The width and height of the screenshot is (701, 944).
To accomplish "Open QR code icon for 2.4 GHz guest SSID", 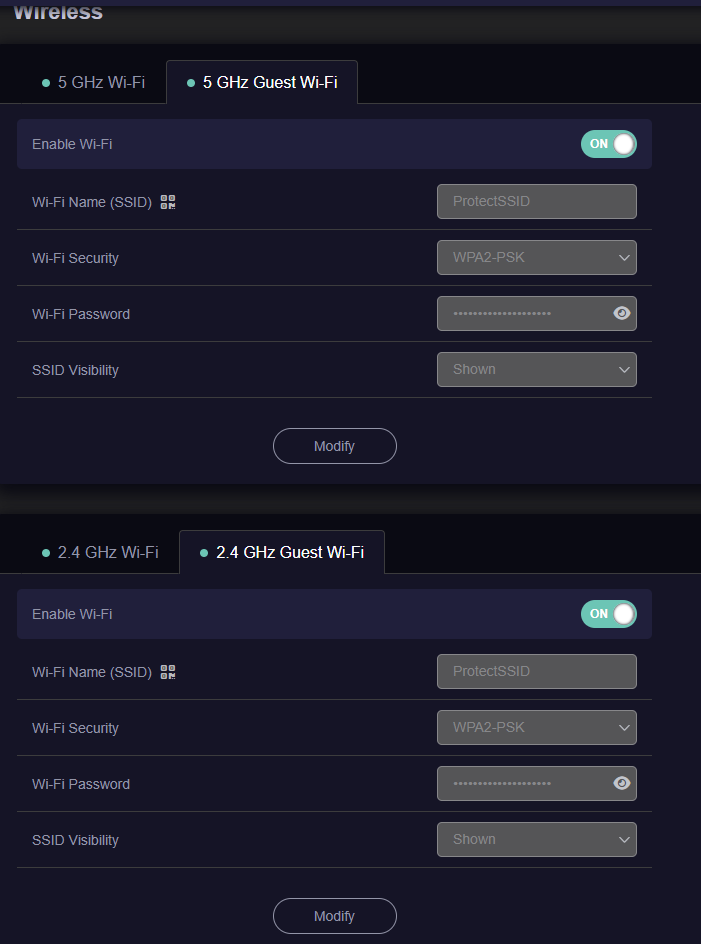I will pyautogui.click(x=168, y=672).
